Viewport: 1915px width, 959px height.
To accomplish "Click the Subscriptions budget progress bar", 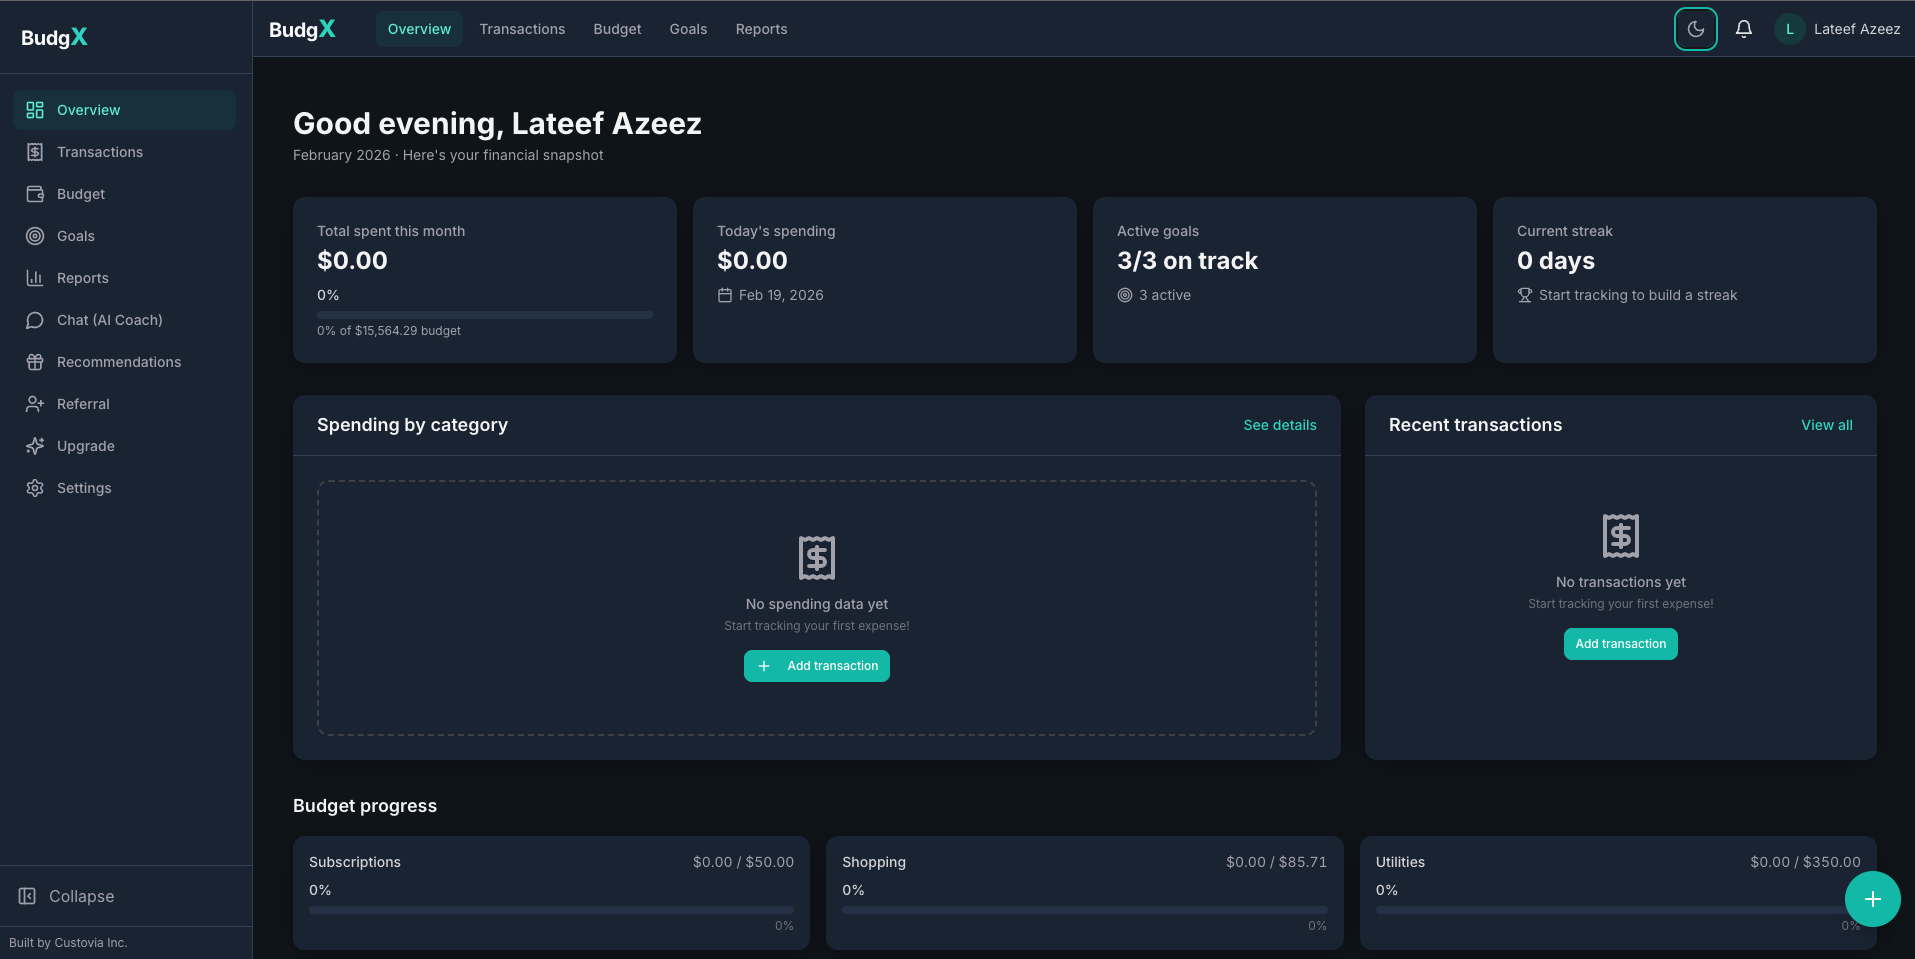I will 550,911.
